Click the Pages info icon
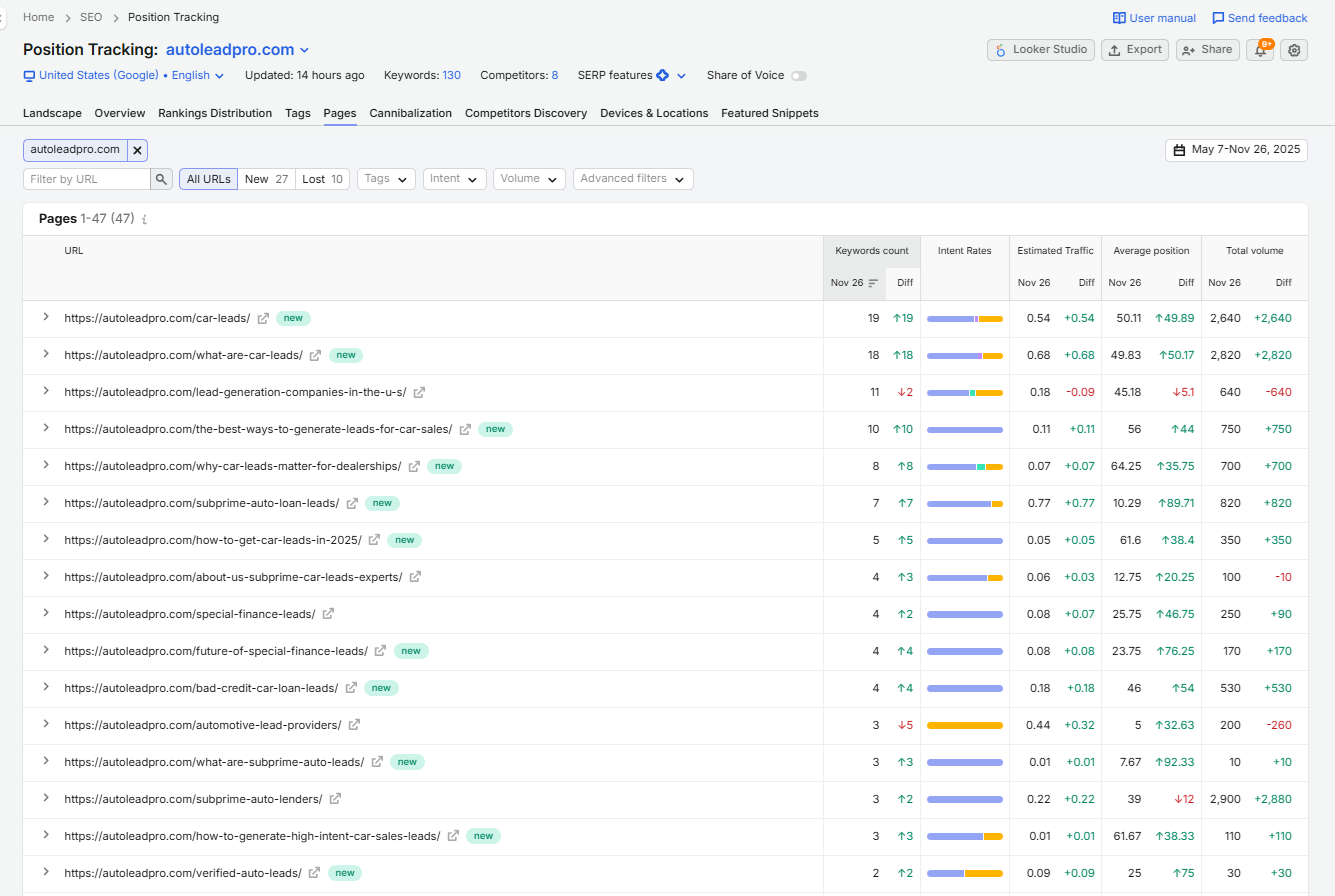 [144, 219]
